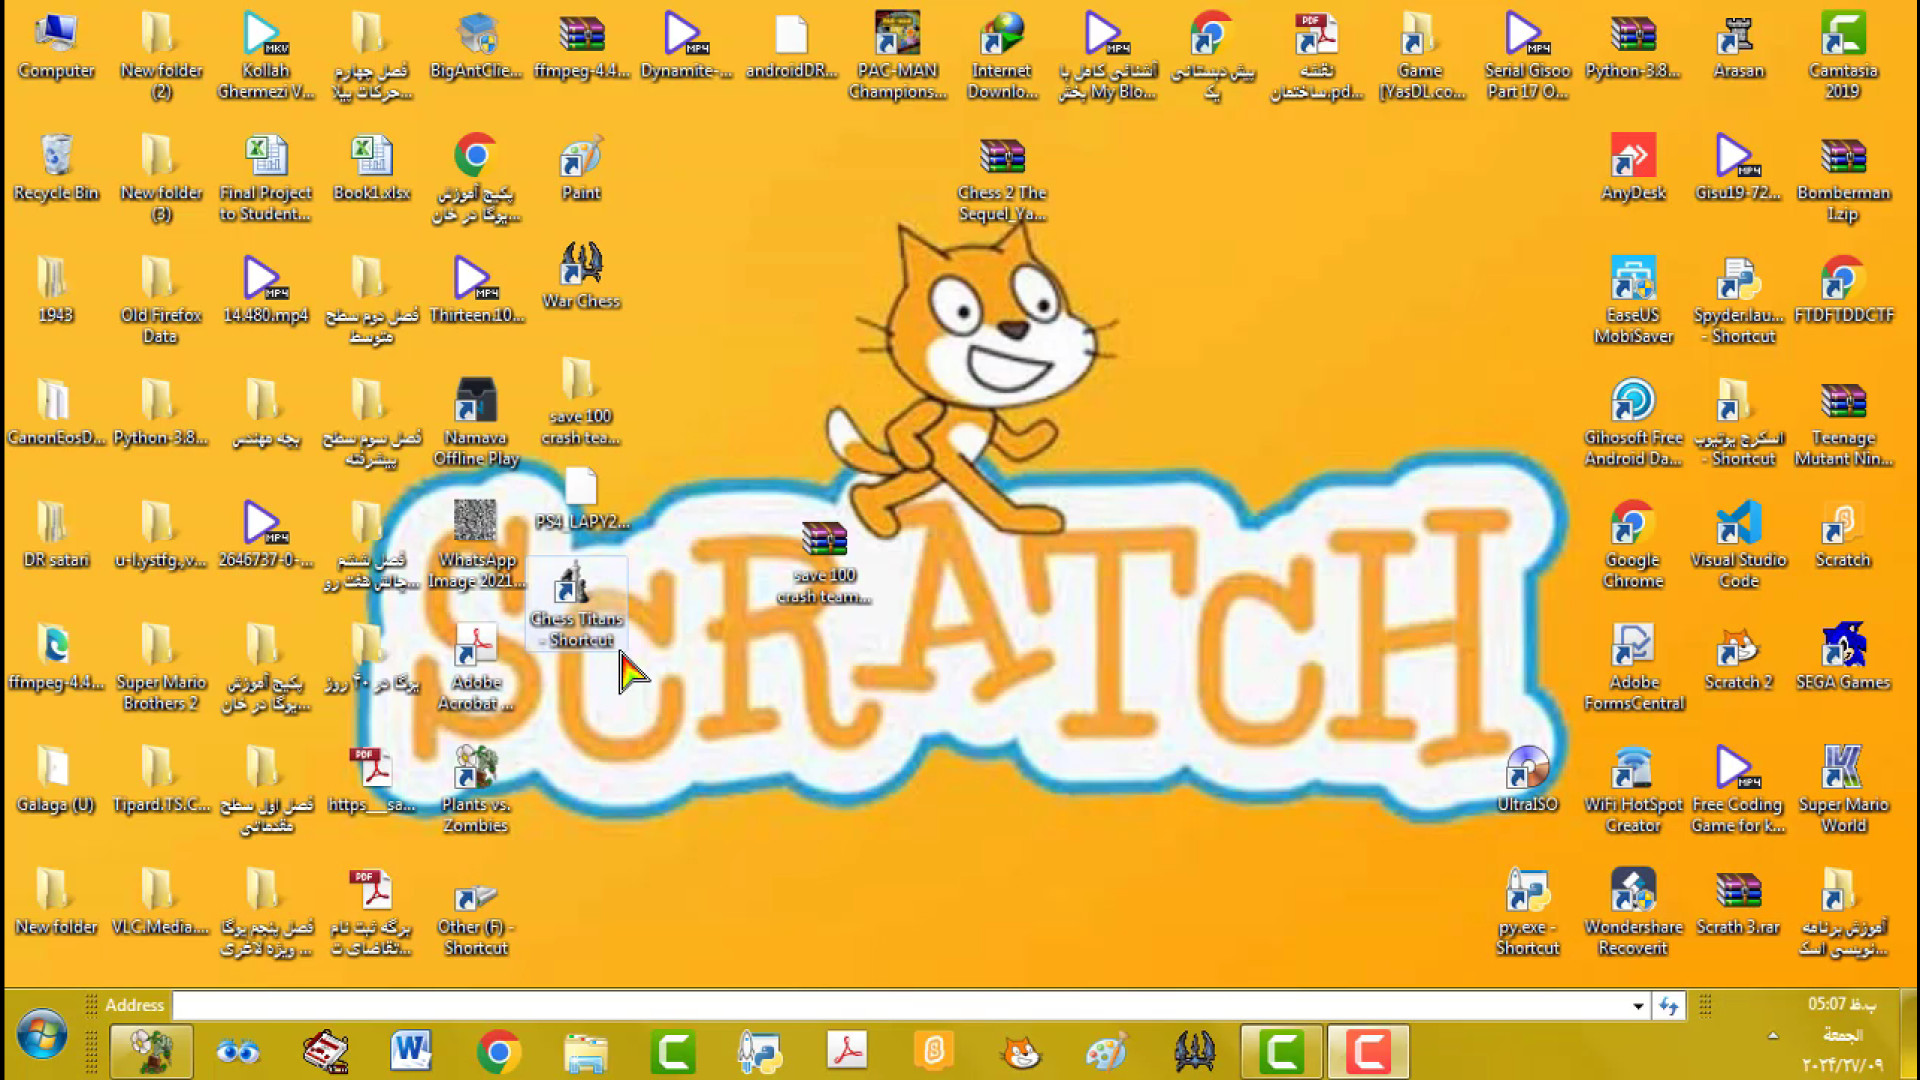Open the Adobe Acrobat desktop shortcut
Viewport: 1920px width, 1080px height.
point(476,668)
